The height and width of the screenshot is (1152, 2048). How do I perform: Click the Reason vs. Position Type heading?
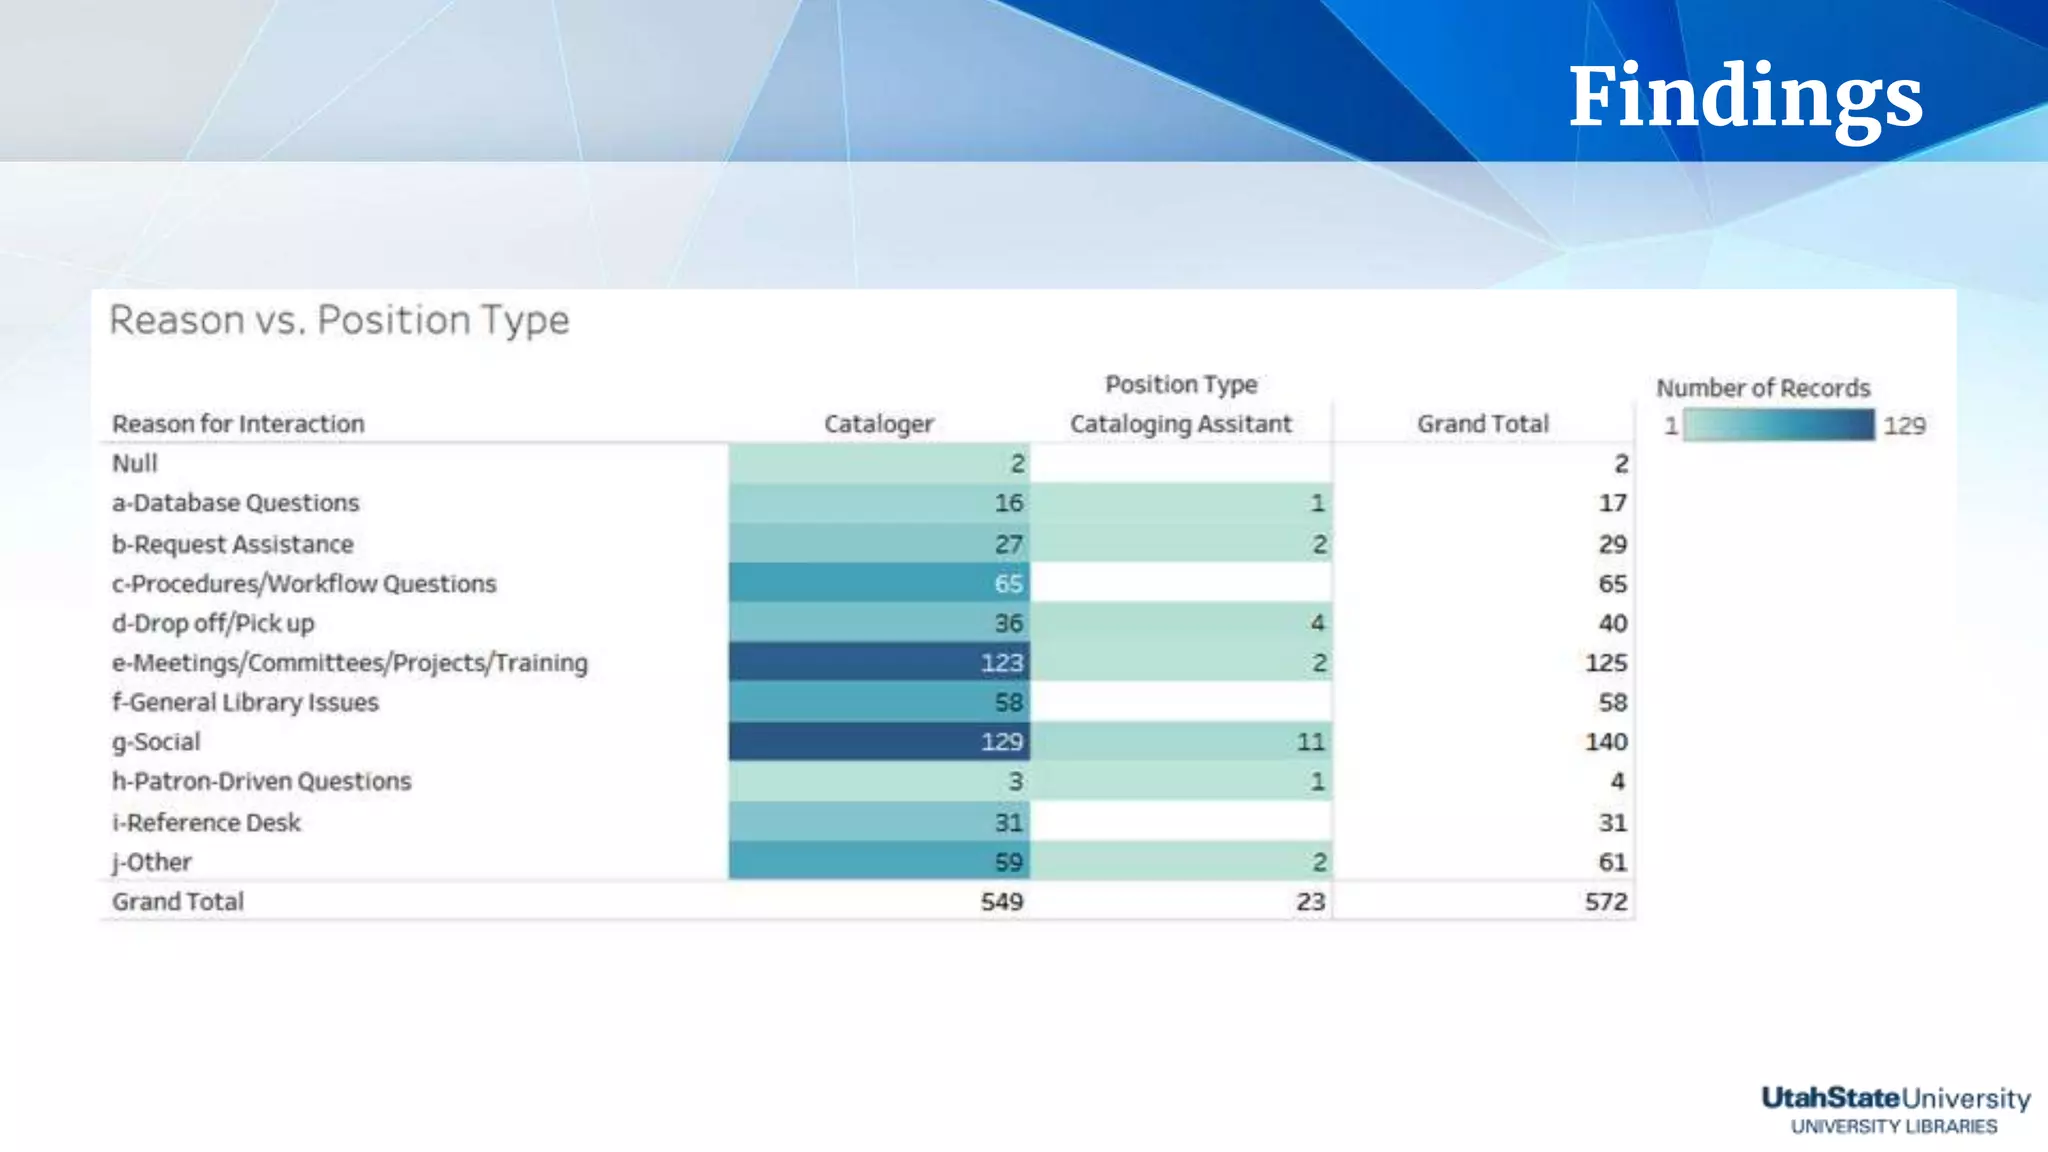pyautogui.click(x=339, y=320)
